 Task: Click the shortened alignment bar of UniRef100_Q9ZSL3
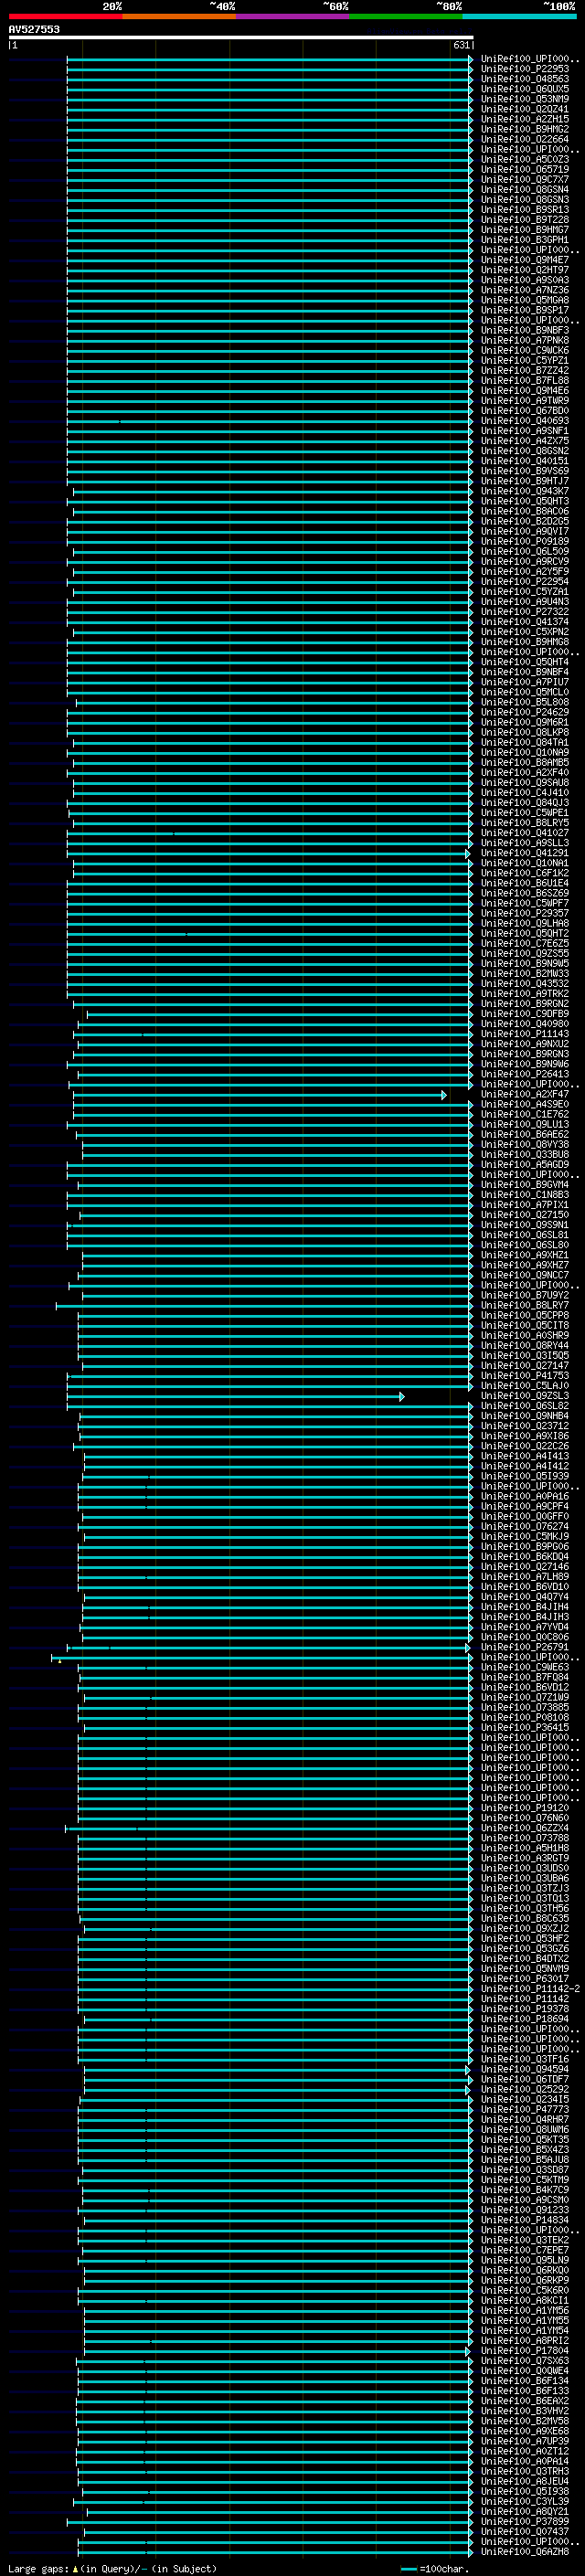[236, 1396]
